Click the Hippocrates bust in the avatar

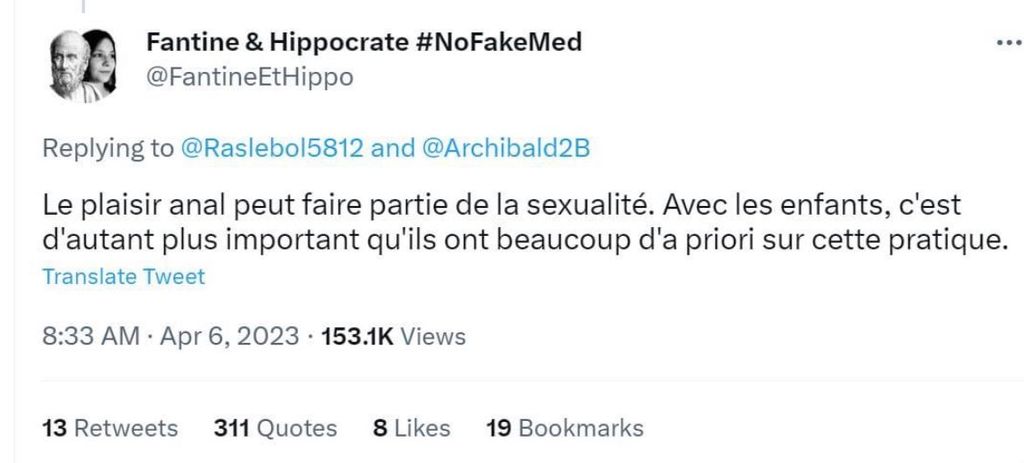pos(66,64)
